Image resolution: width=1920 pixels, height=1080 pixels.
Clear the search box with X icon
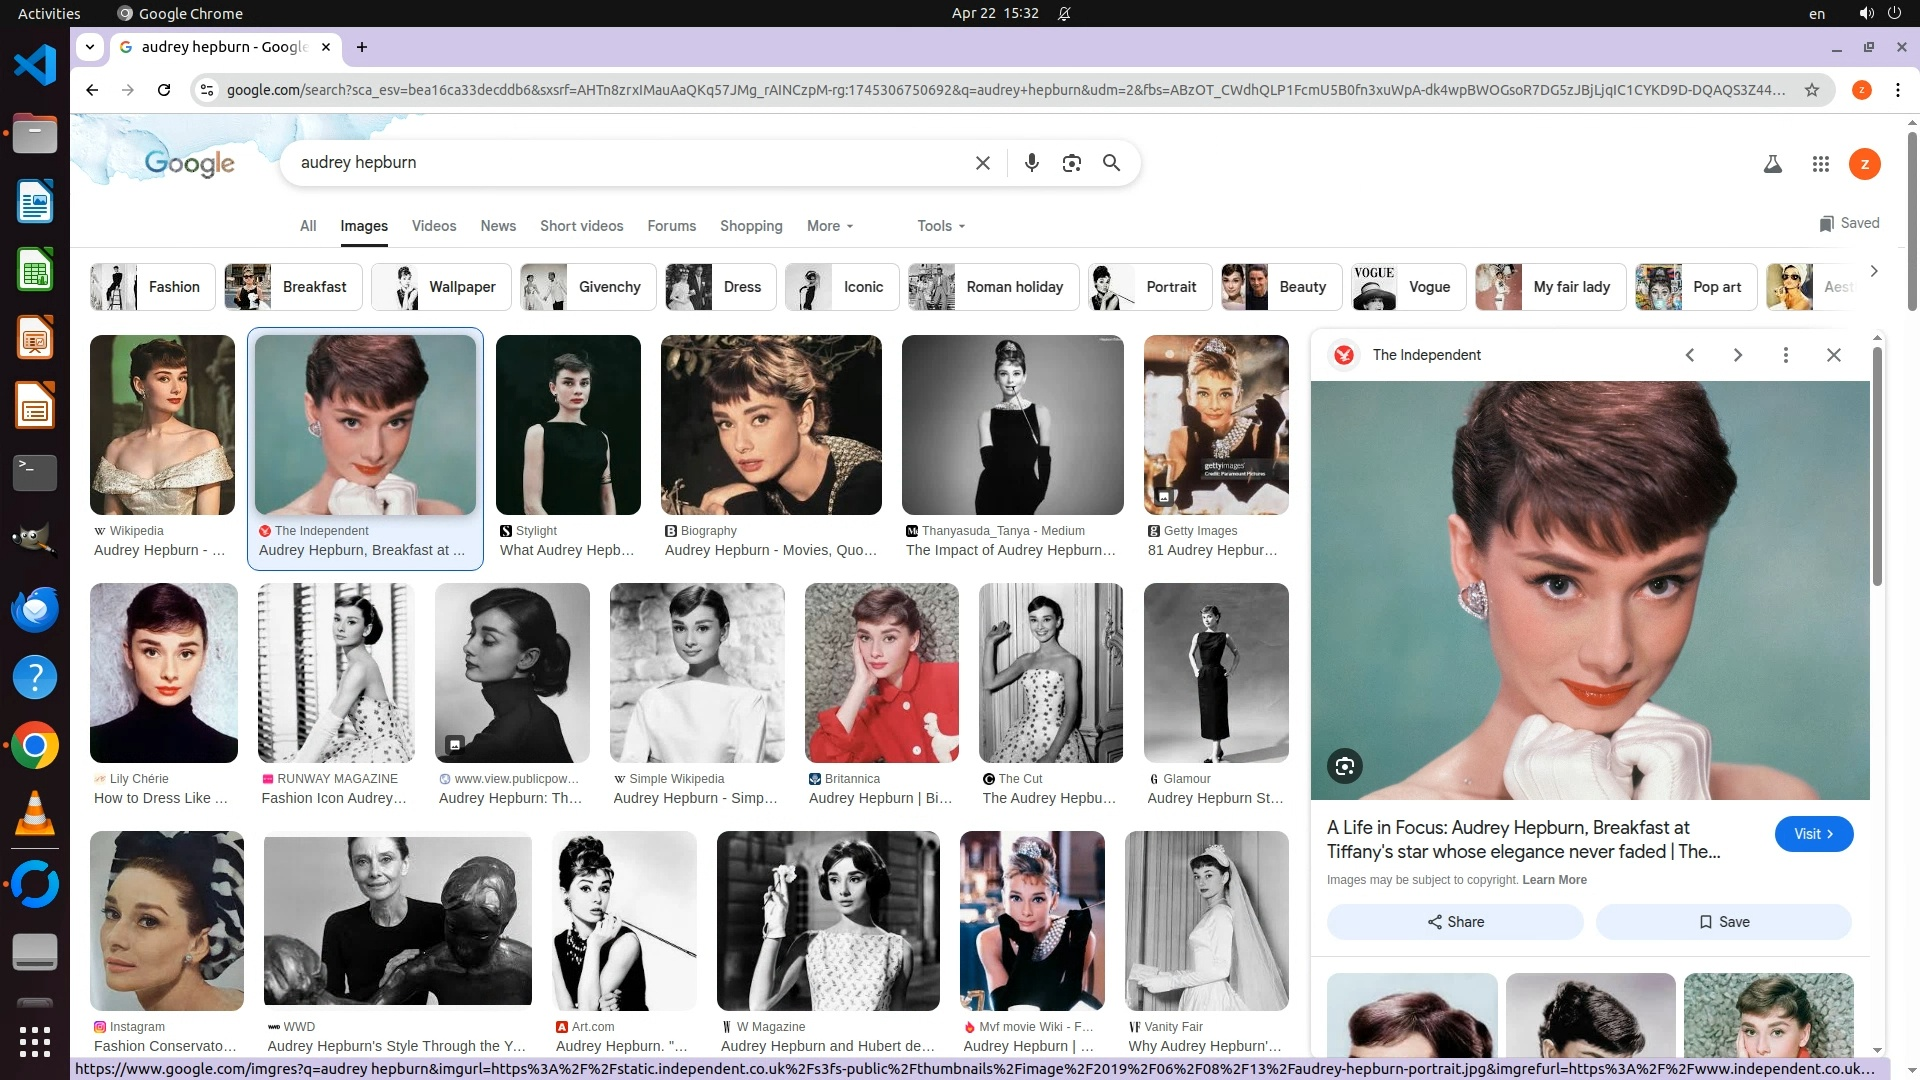[x=982, y=163]
